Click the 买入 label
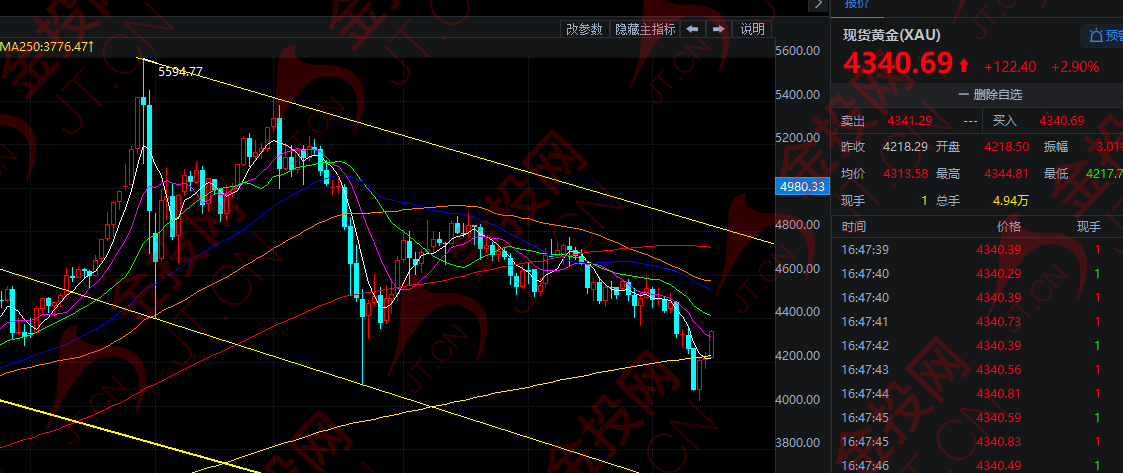Viewport: 1123px width, 473px height. (x=1005, y=121)
